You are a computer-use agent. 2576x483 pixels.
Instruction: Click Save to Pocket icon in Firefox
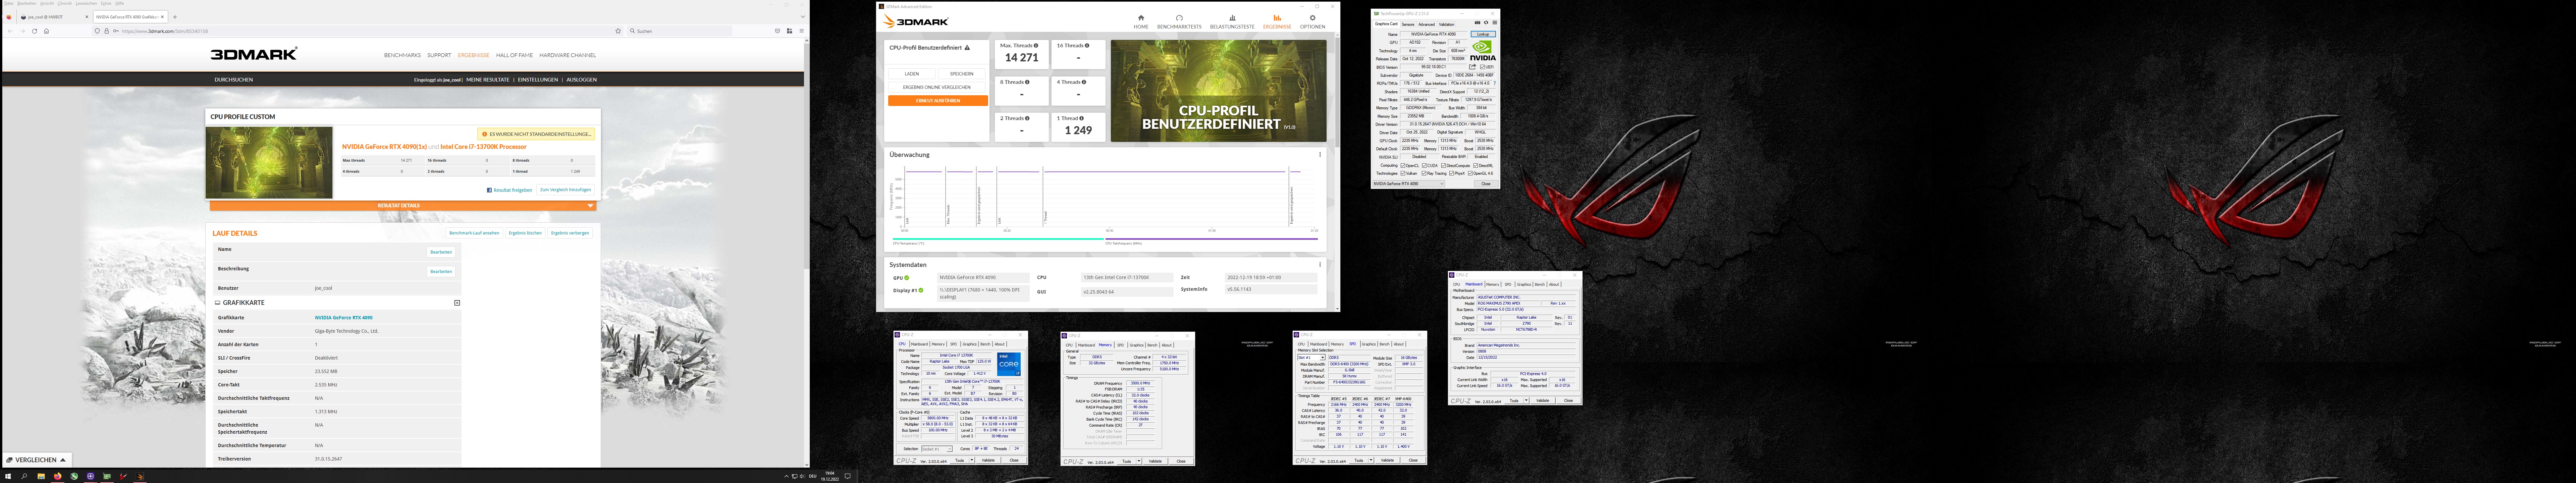778,31
